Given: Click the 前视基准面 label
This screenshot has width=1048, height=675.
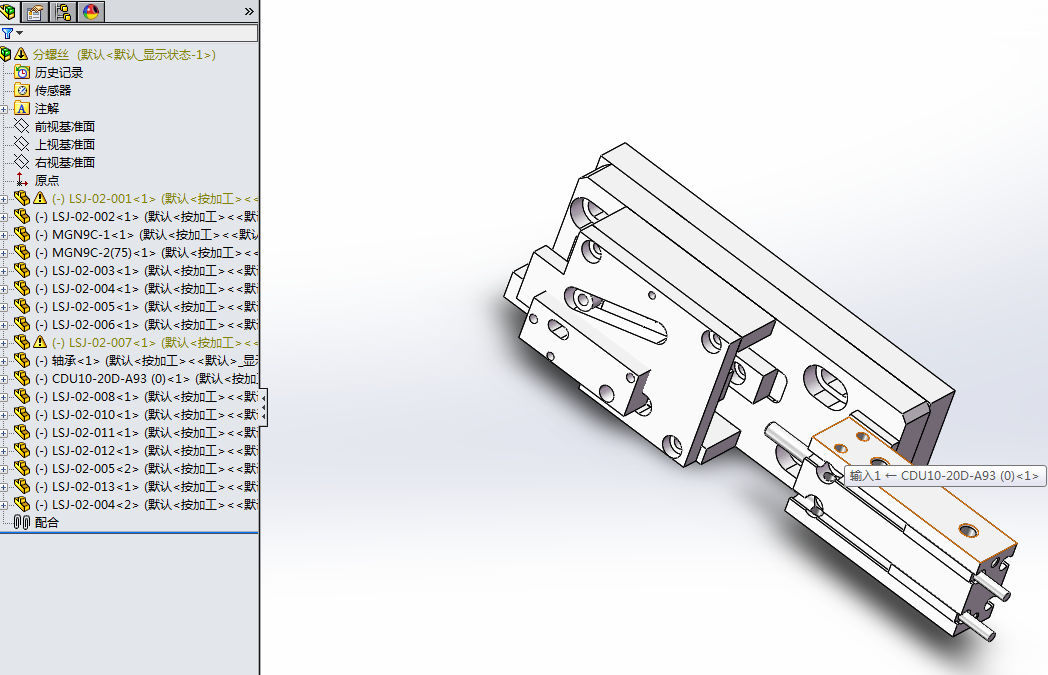Looking at the screenshot, I should click(65, 126).
